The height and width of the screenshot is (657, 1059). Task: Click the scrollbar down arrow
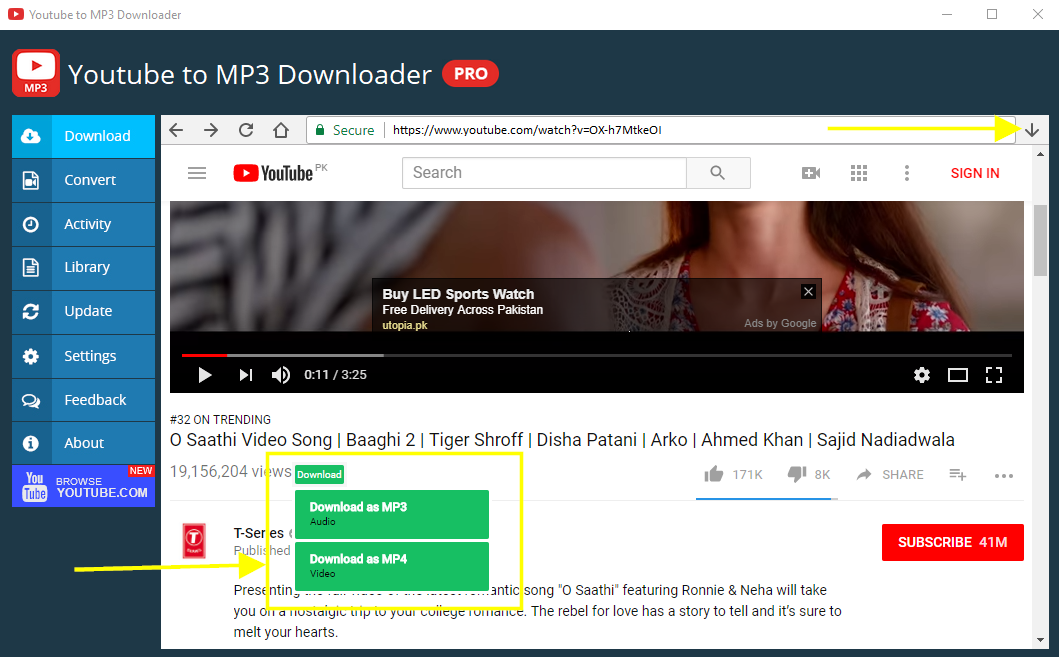coord(1040,639)
